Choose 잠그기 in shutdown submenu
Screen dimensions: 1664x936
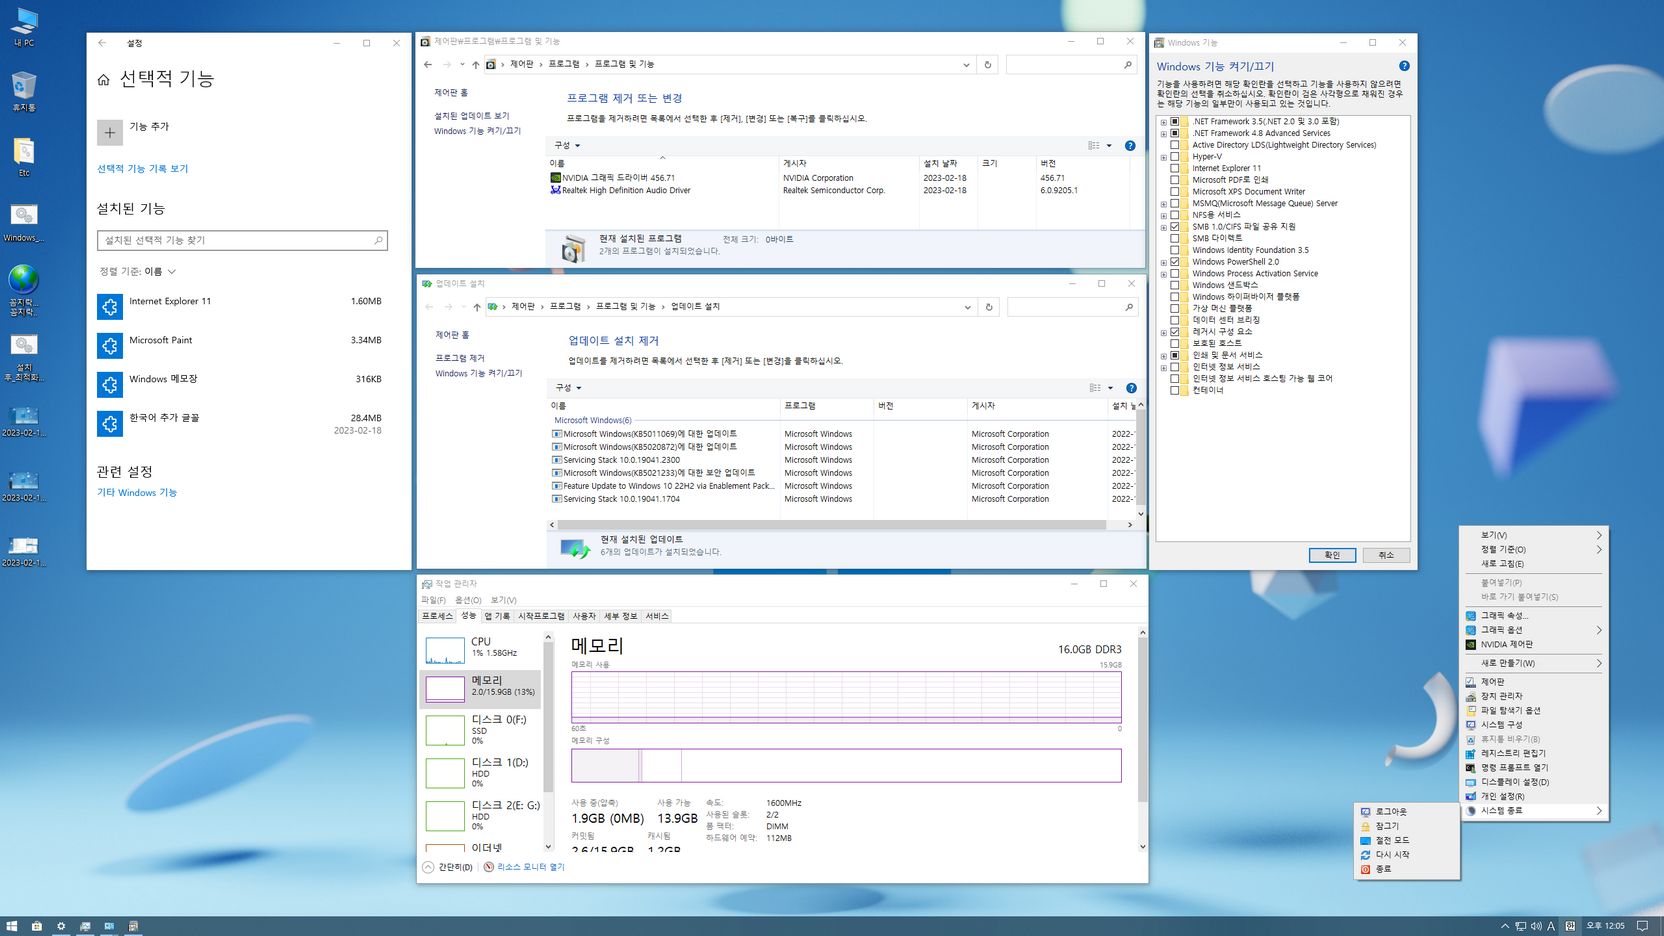(x=1406, y=826)
